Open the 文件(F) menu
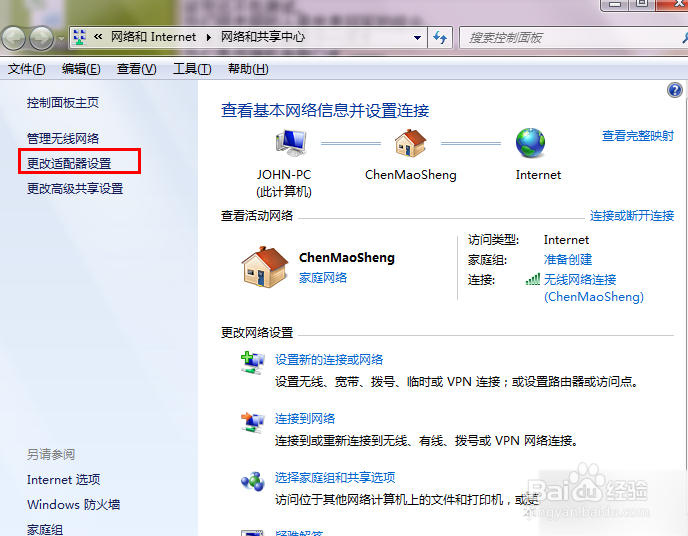This screenshot has height=536, width=688. click(26, 69)
